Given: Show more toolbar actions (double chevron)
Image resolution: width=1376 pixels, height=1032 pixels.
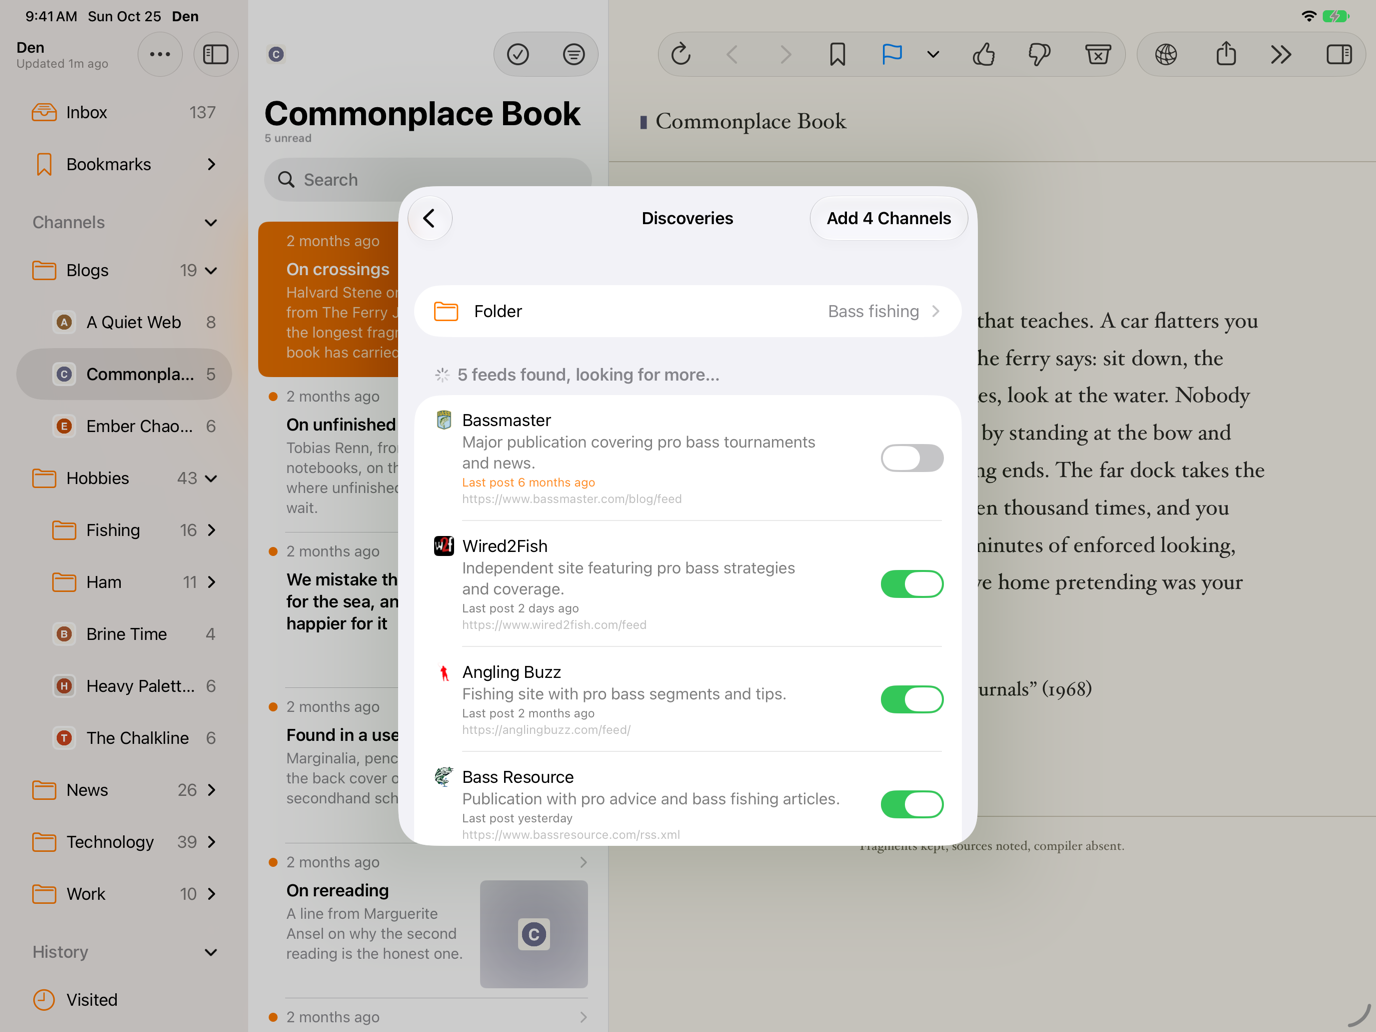Looking at the screenshot, I should coord(1281,54).
